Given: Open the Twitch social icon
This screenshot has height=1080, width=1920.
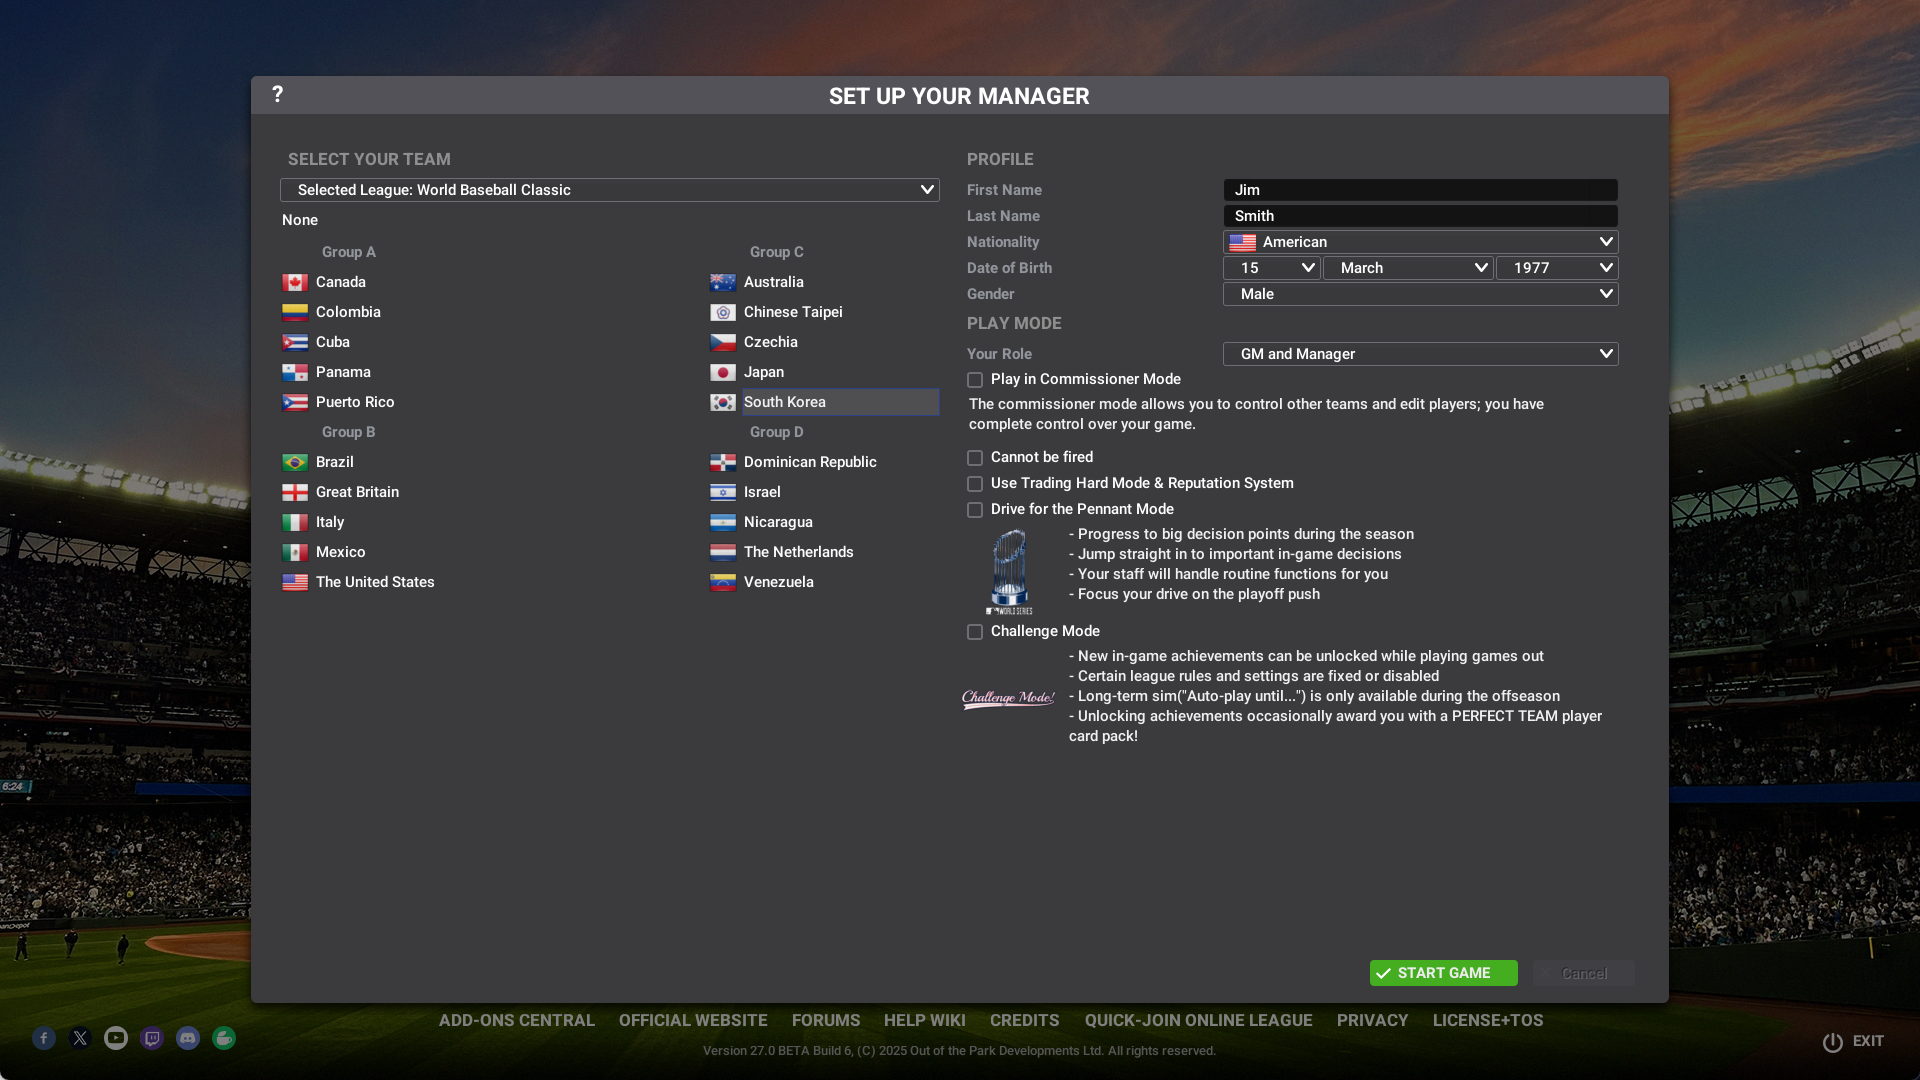Looking at the screenshot, I should click(152, 1038).
